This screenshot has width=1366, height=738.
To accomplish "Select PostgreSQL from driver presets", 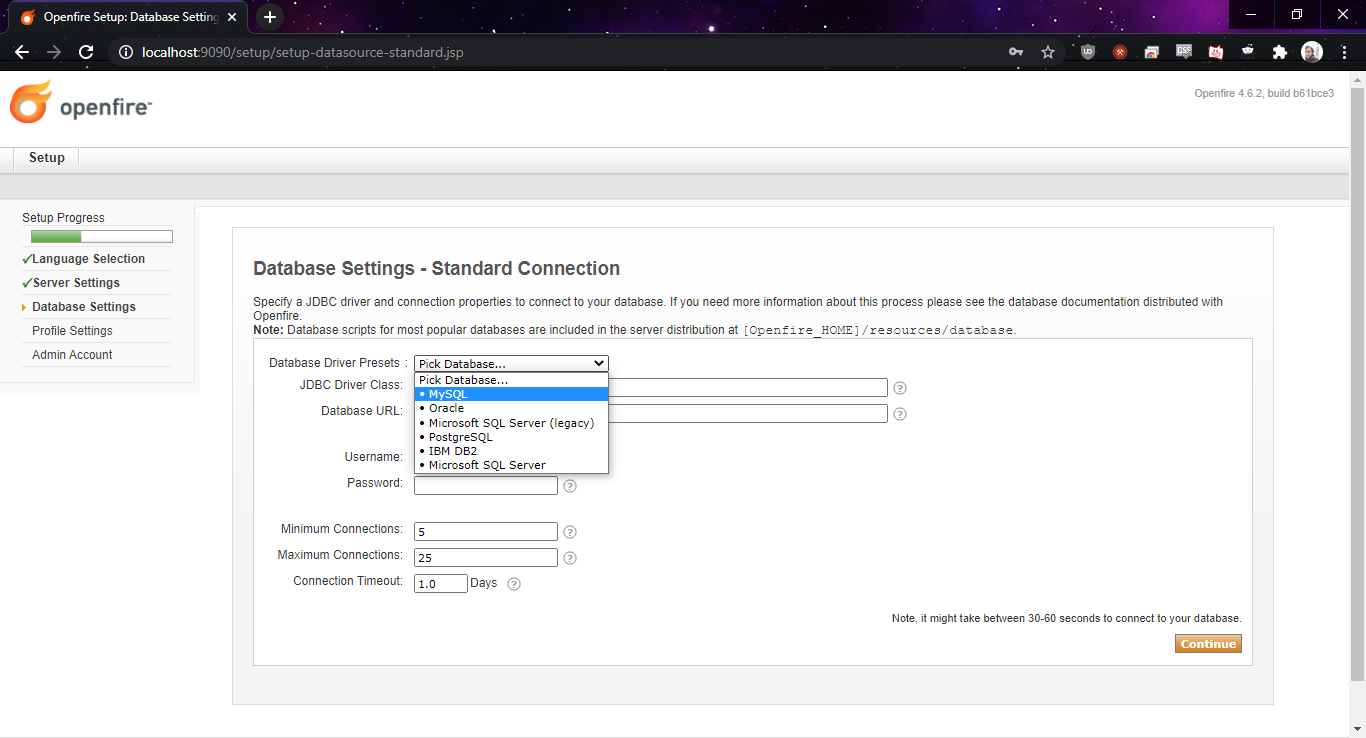I will (511, 437).
